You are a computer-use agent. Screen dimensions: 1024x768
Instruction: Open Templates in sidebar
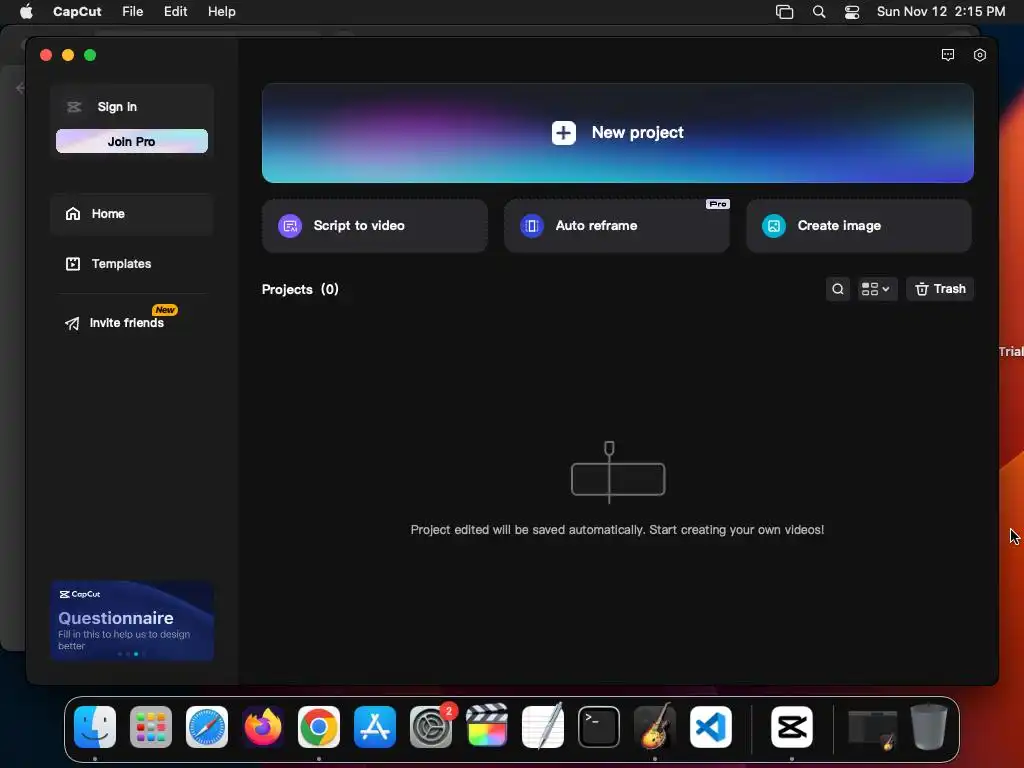tap(132, 264)
